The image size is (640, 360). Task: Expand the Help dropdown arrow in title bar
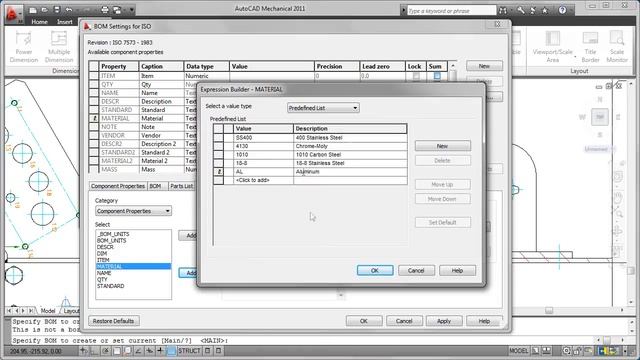point(571,10)
